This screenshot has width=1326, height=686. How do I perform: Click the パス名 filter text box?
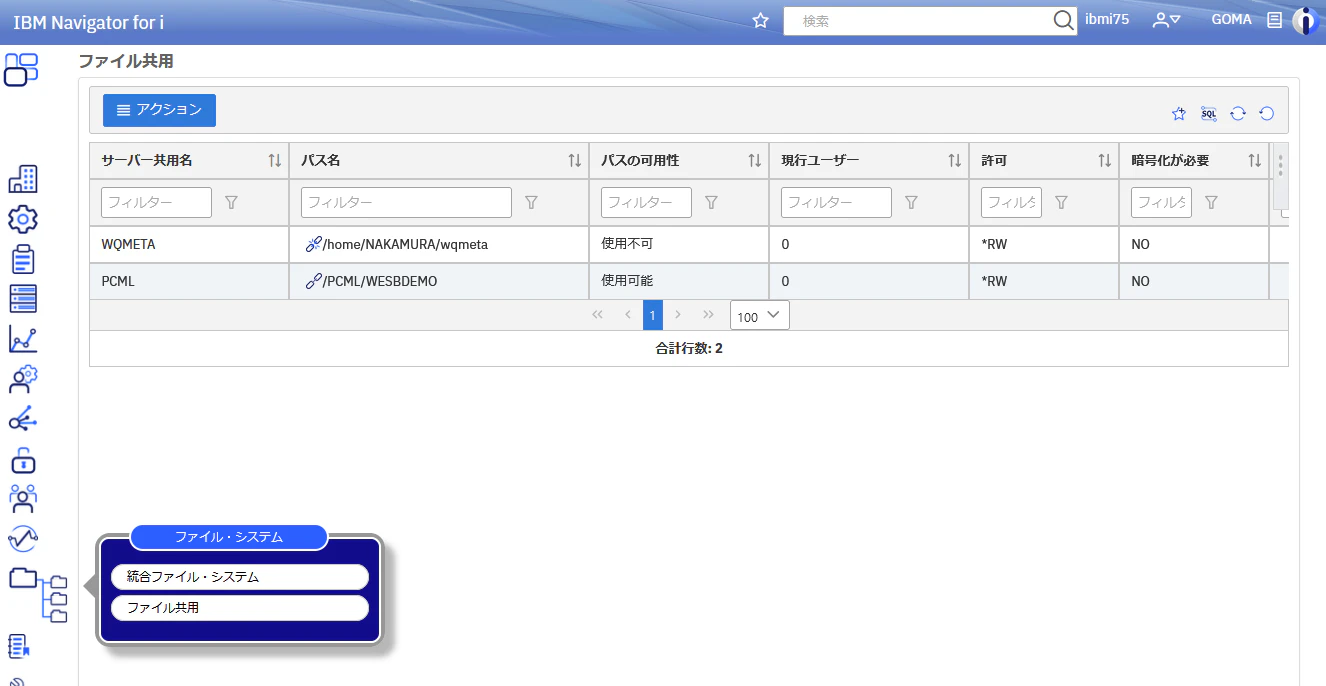[x=407, y=202]
